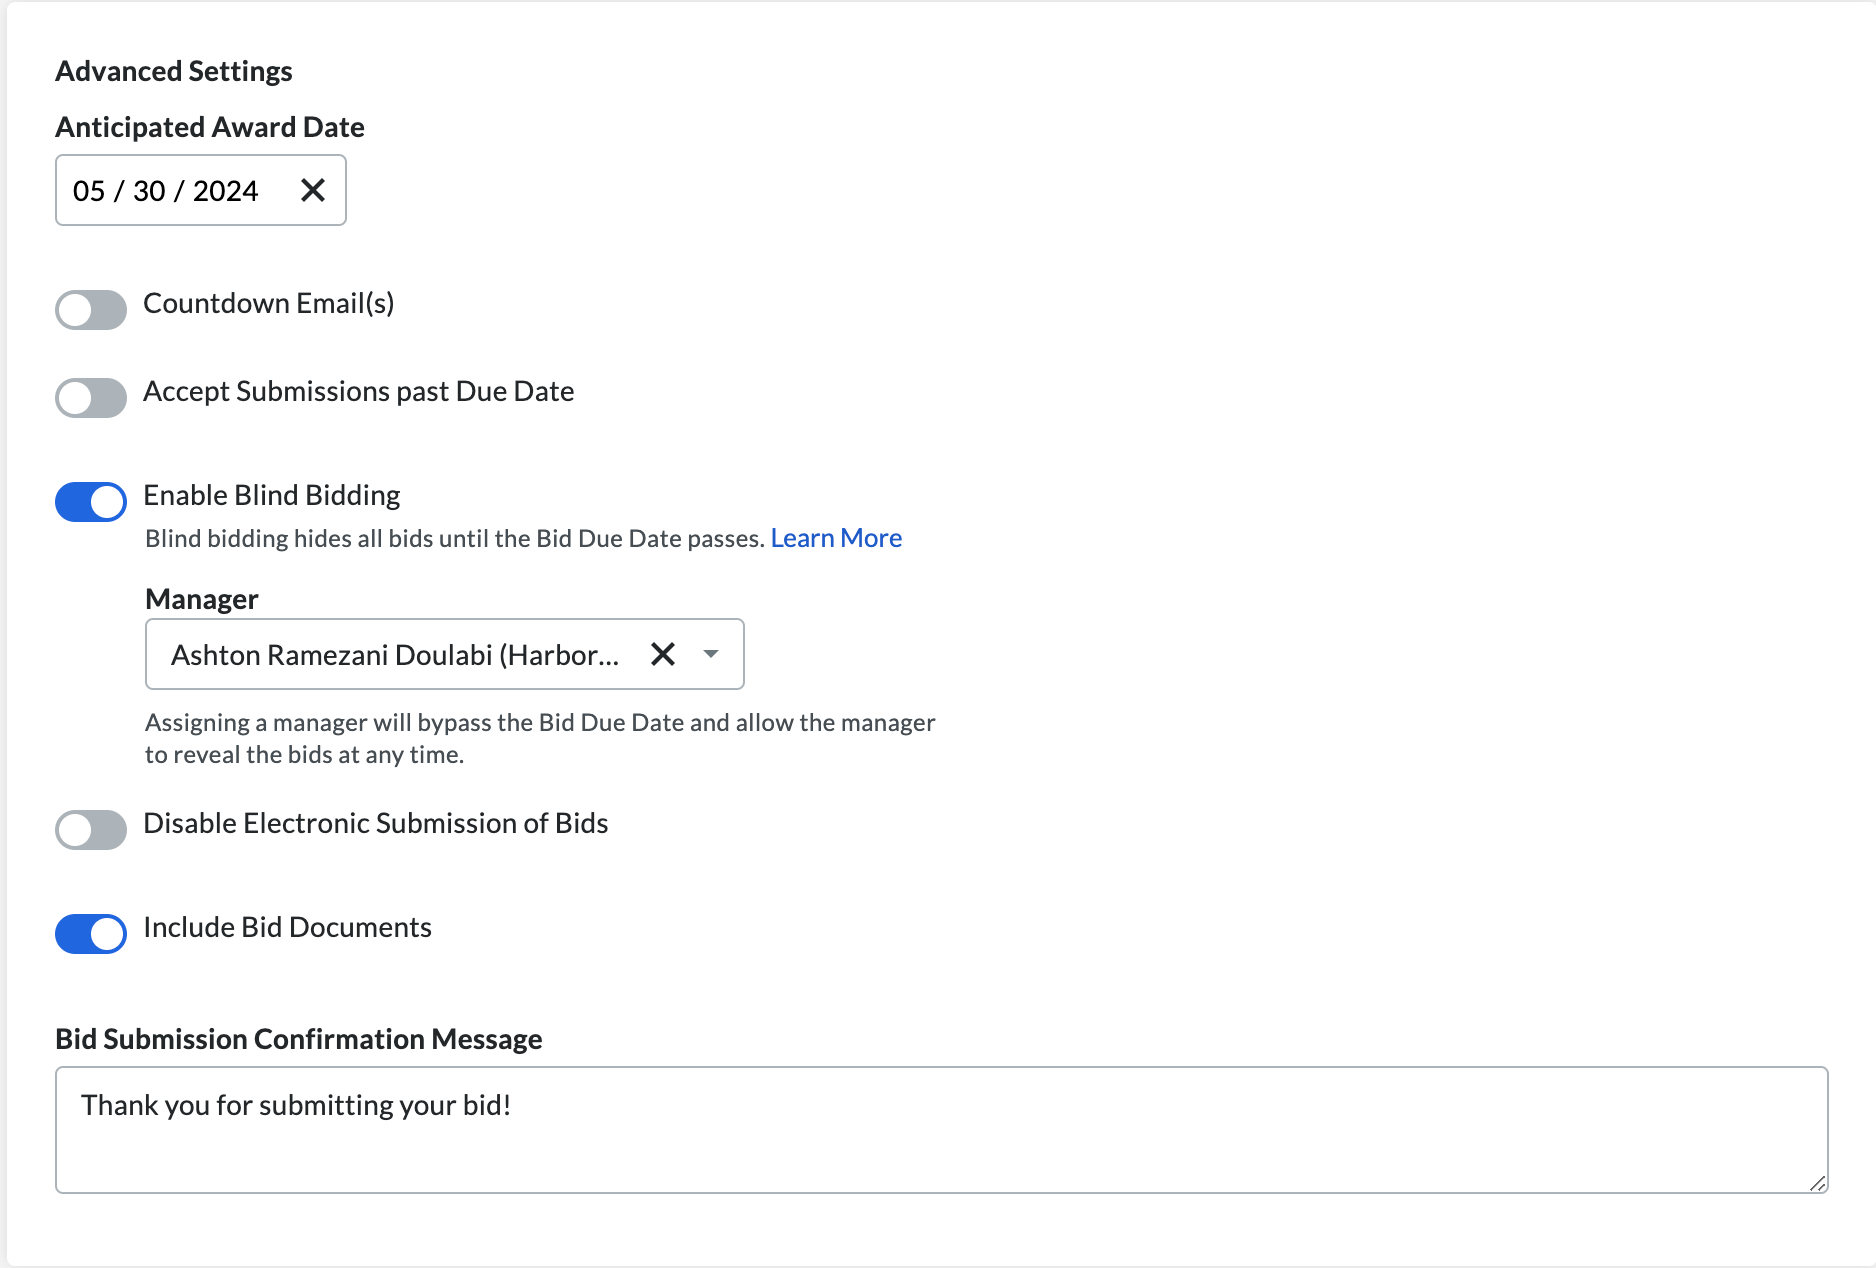Click the year field showing 2024

tap(225, 191)
